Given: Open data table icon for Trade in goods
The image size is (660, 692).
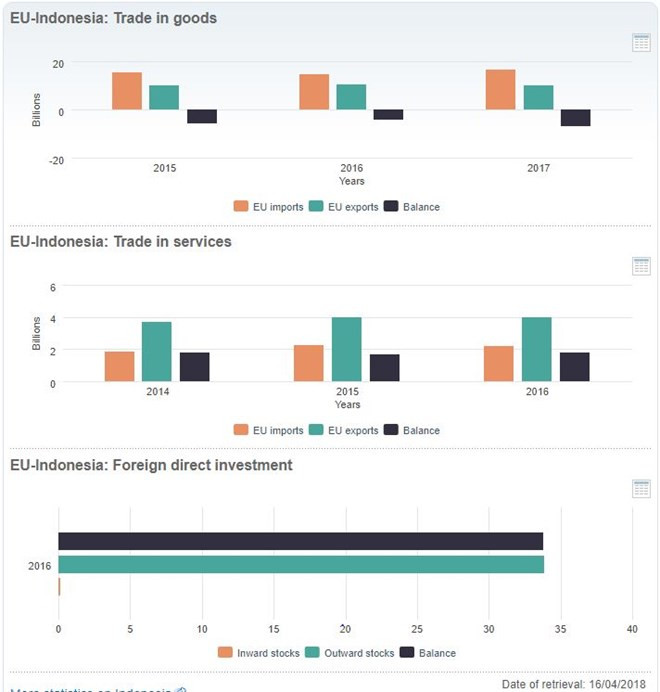Looking at the screenshot, I should [x=641, y=42].
